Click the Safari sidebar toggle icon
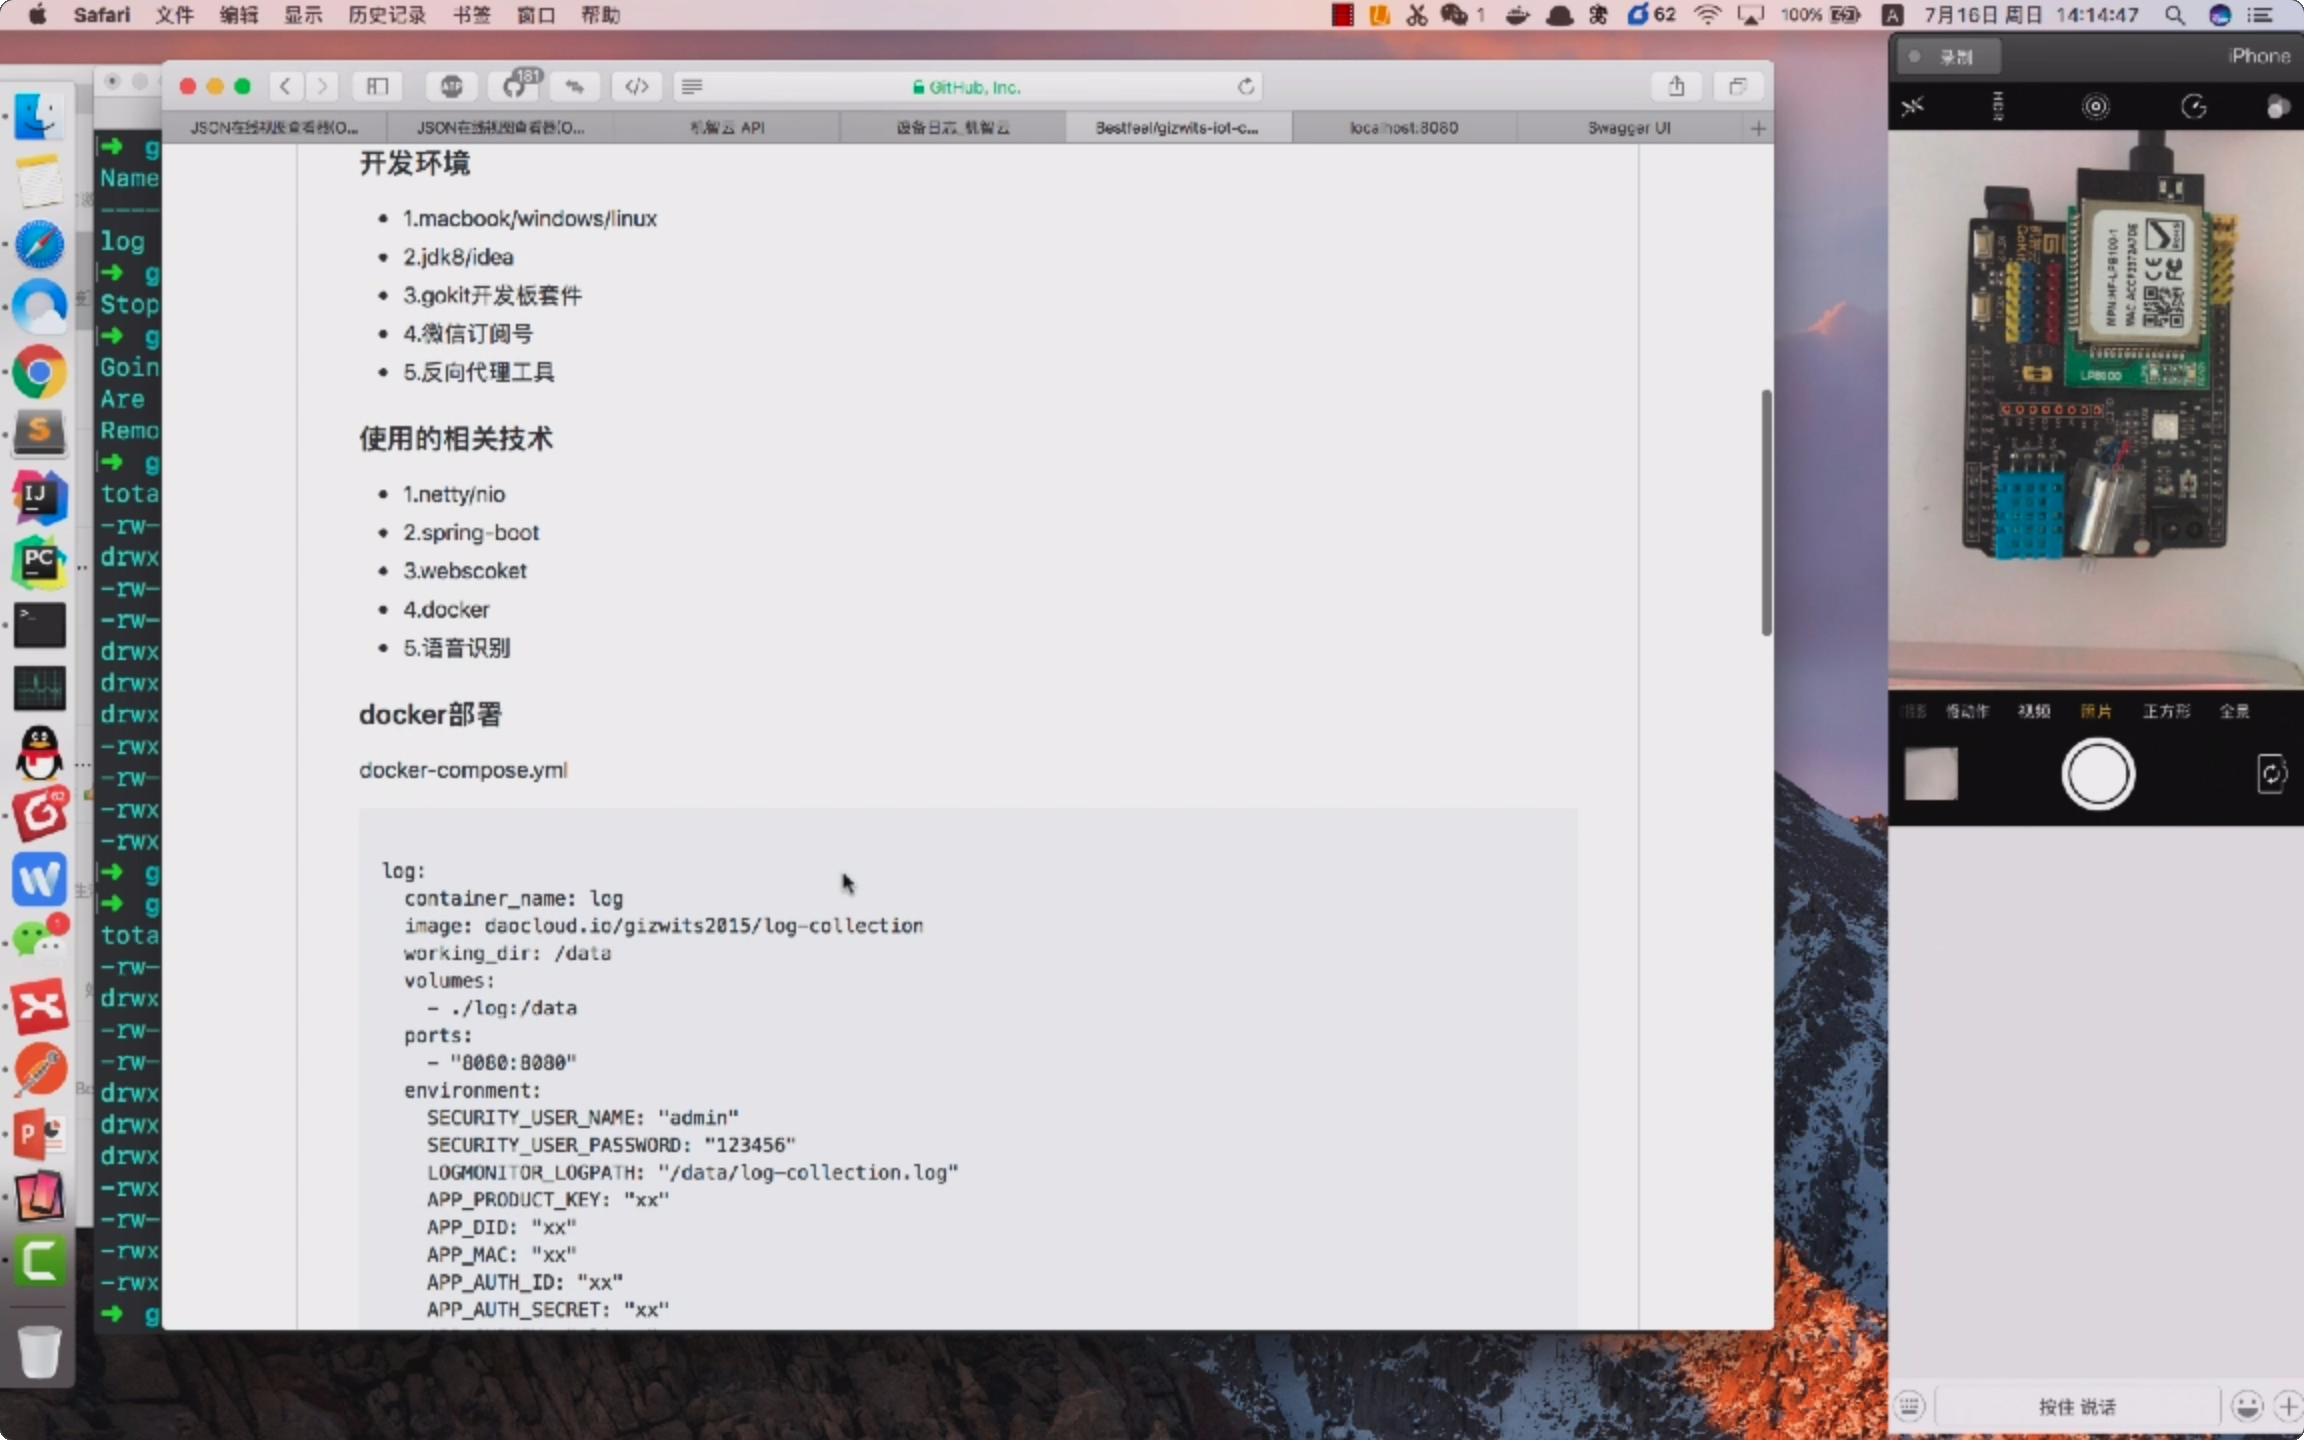Screen dimensions: 2304x1440 377,87
